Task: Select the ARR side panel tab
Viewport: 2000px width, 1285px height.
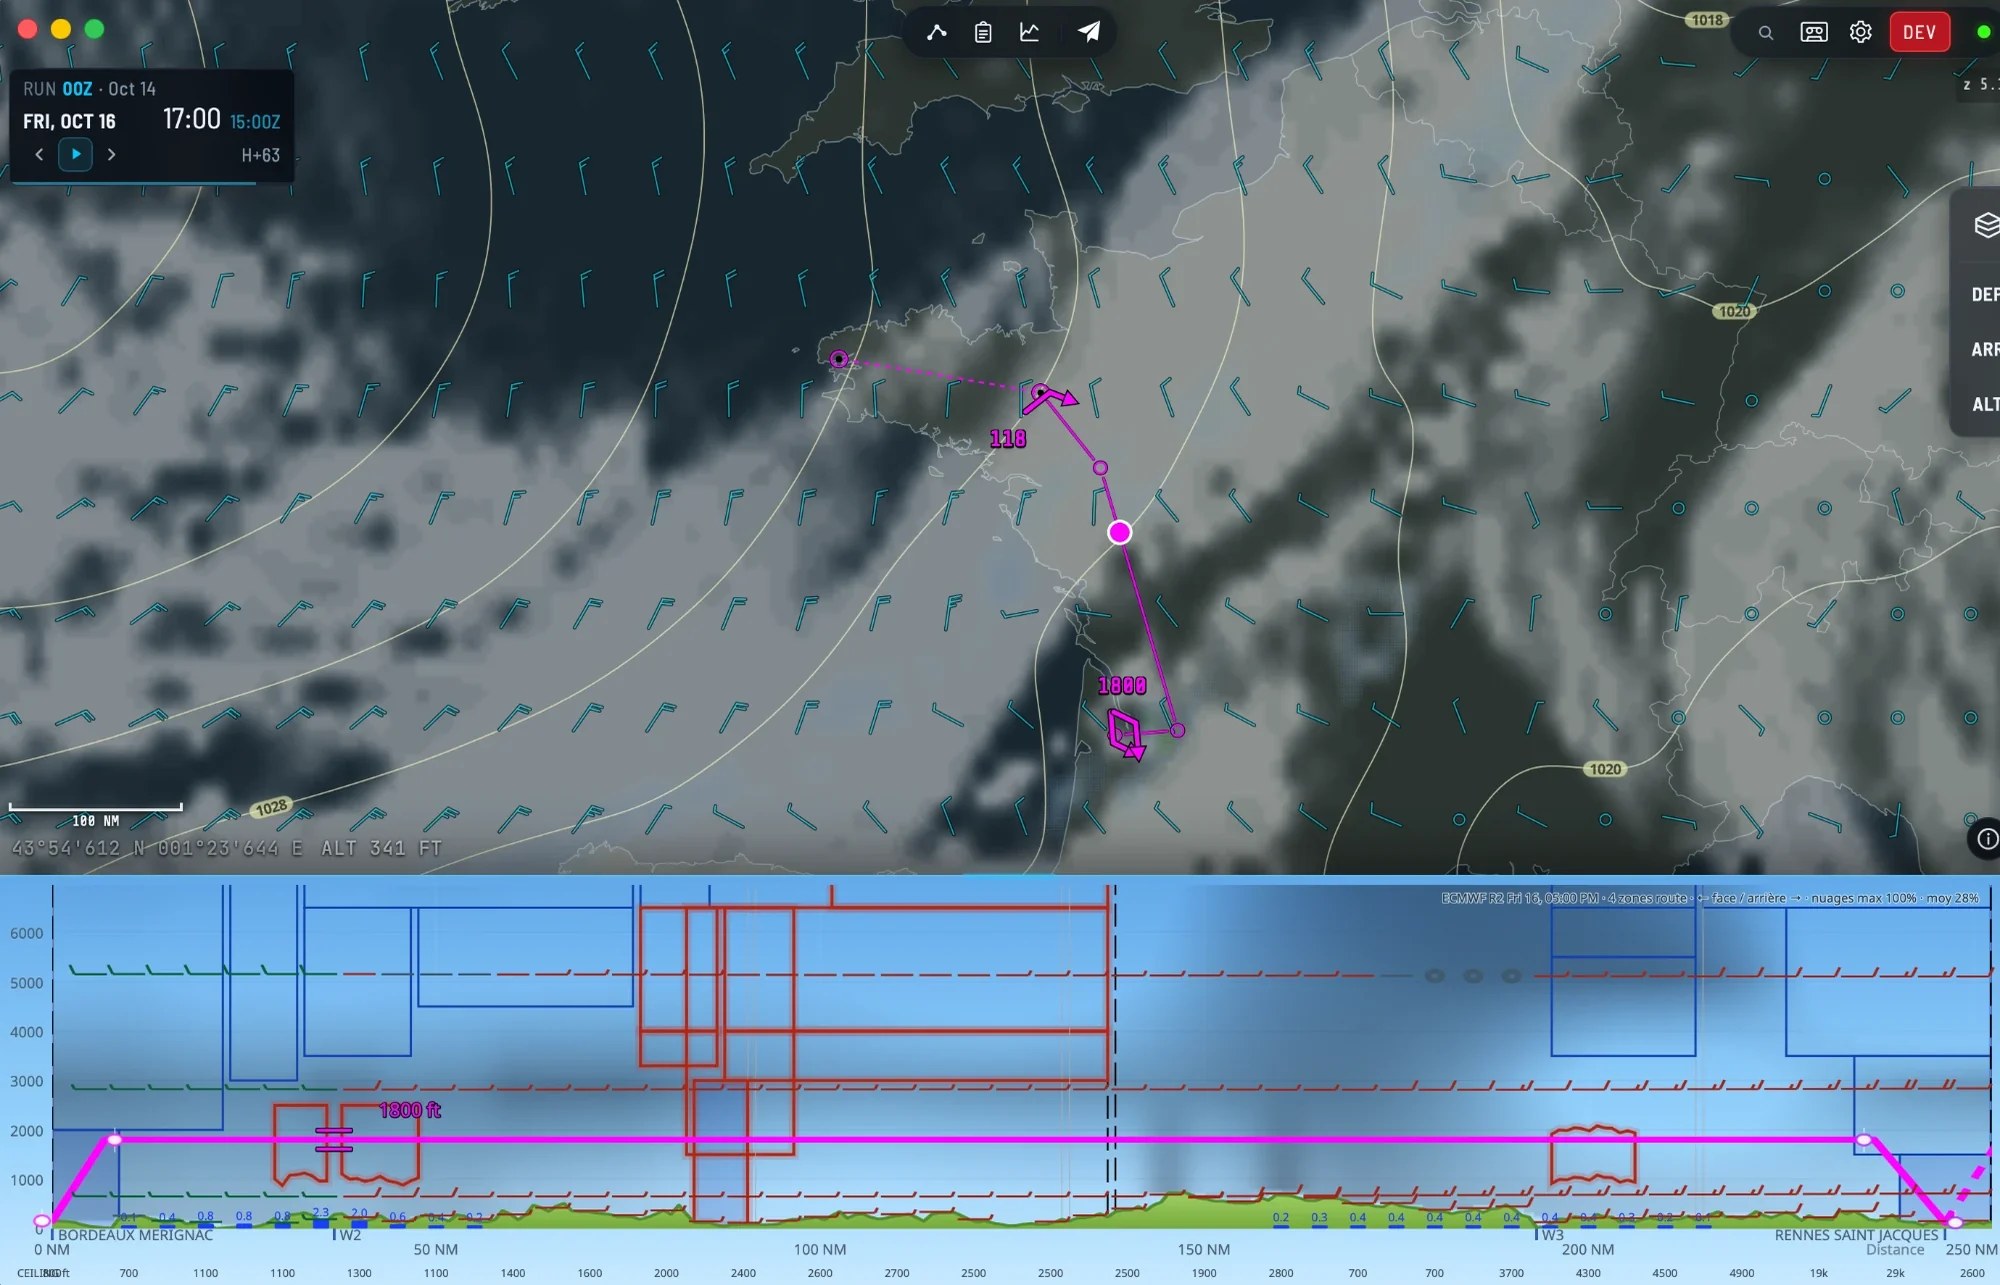Action: coord(1985,349)
